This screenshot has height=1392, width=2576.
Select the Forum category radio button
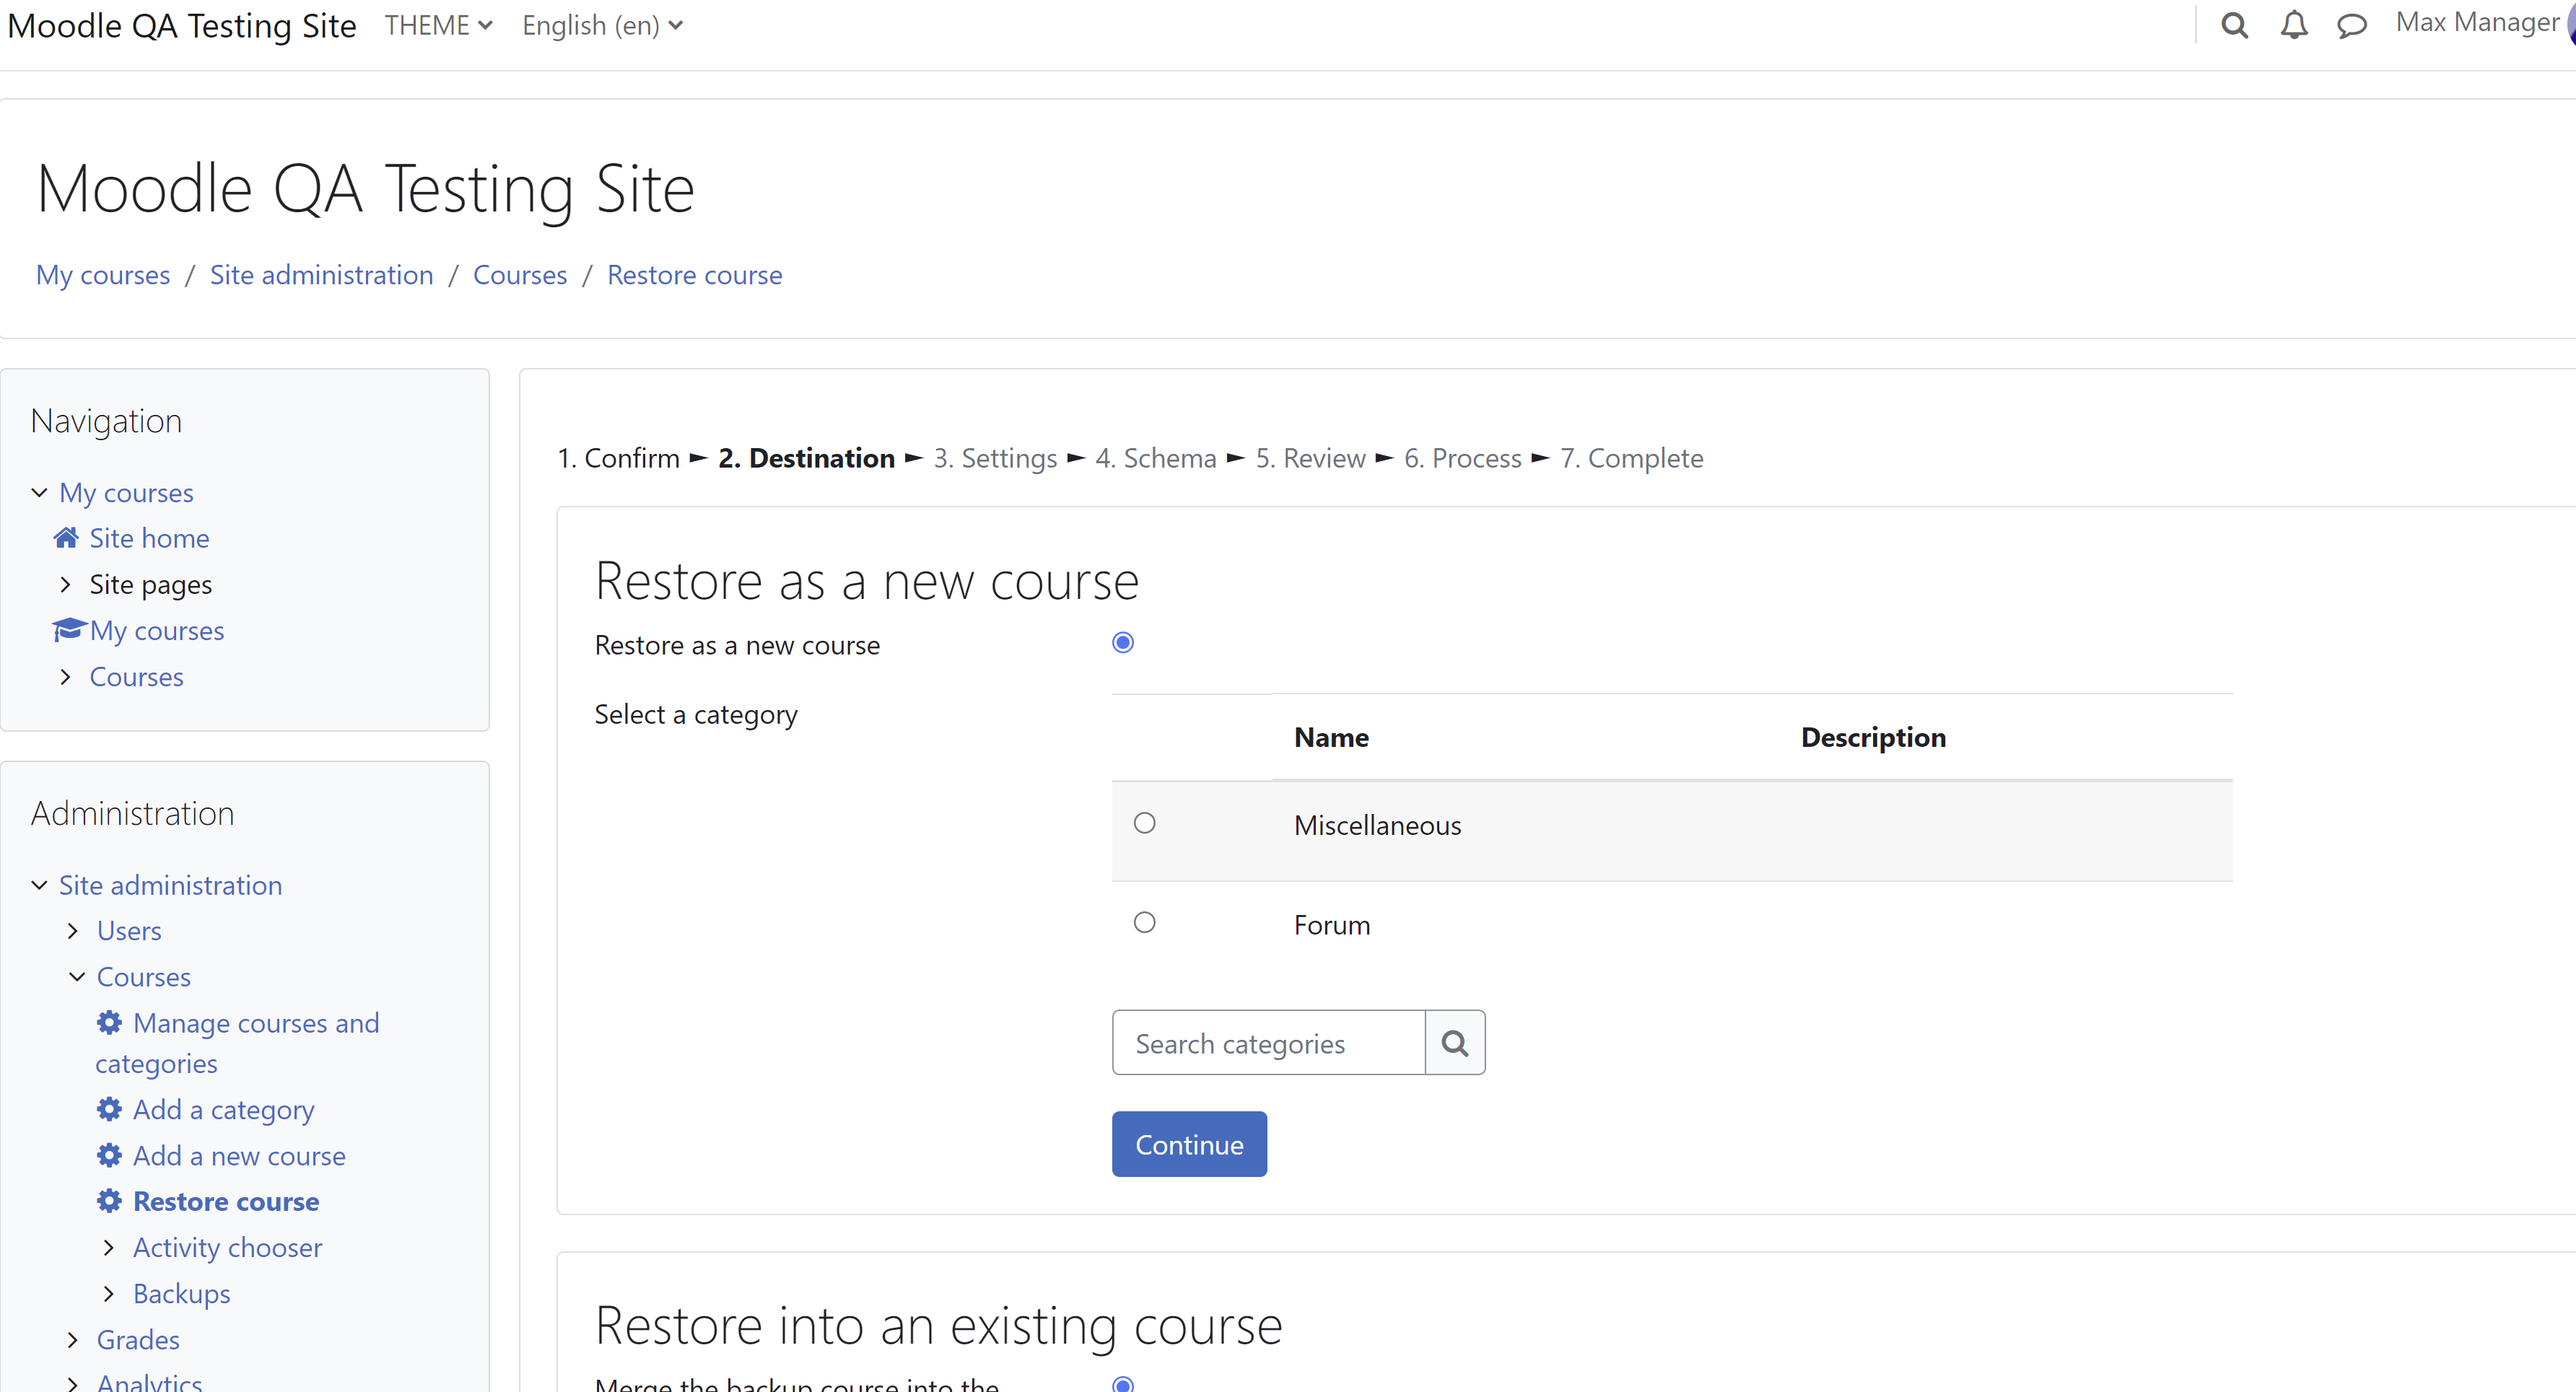pyautogui.click(x=1144, y=922)
